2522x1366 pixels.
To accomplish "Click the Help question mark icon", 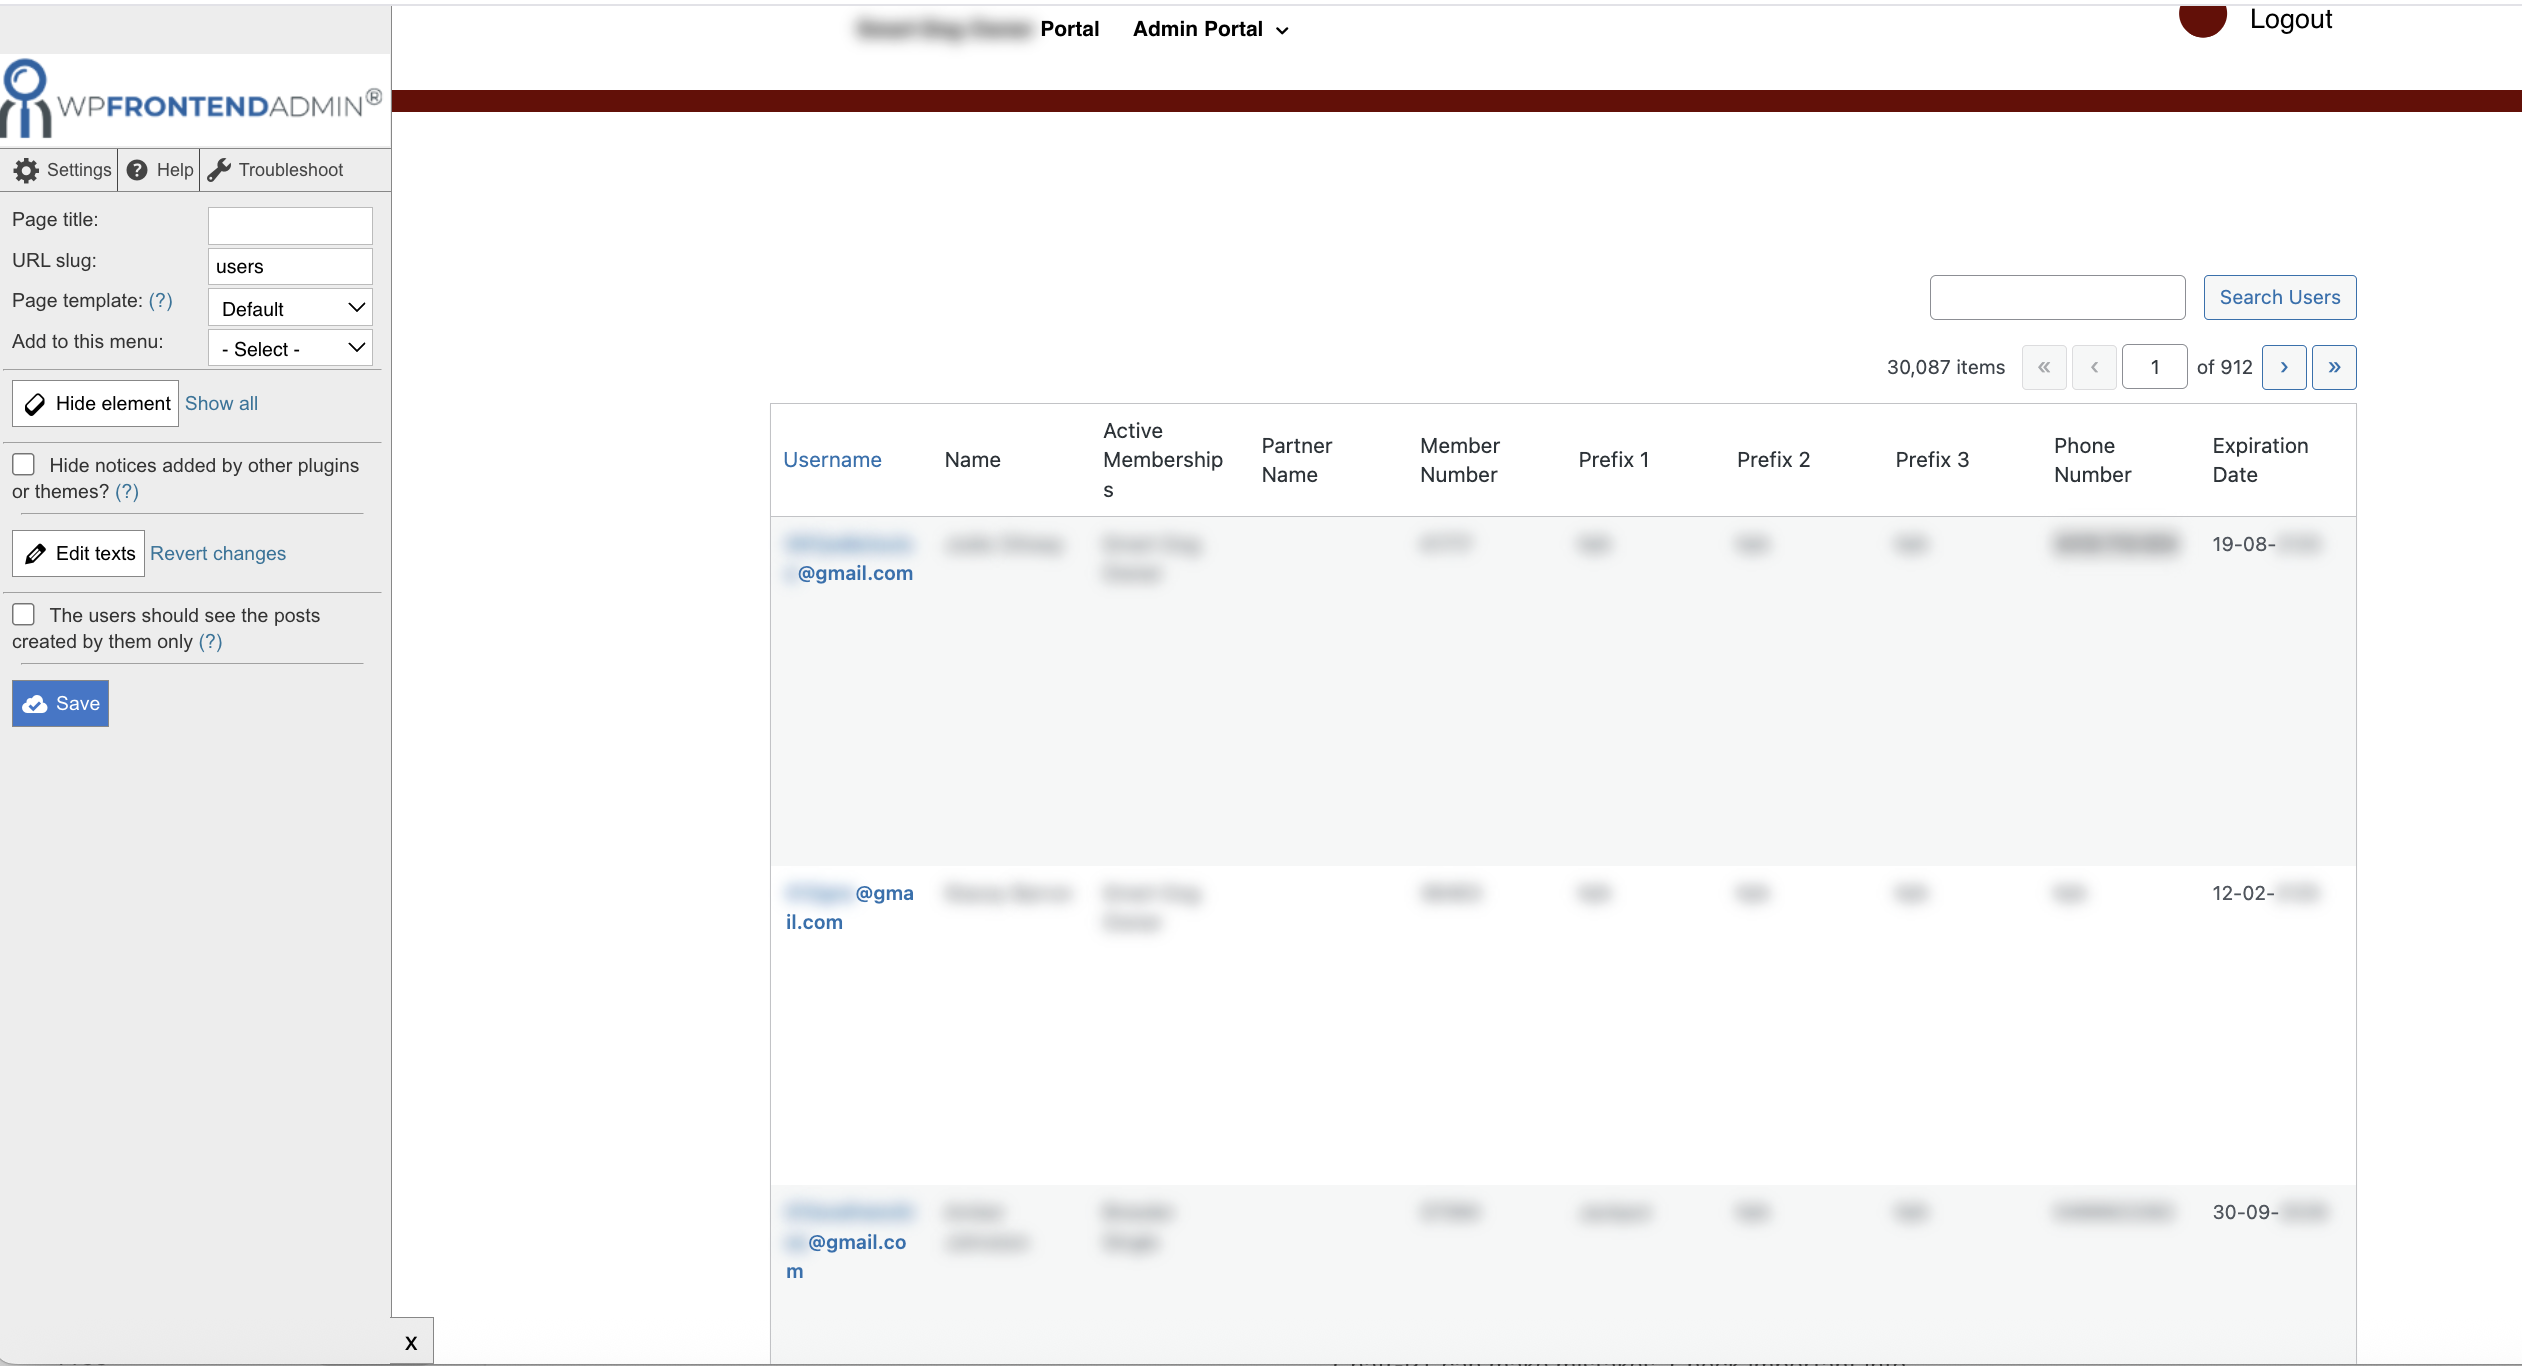I will pos(137,170).
